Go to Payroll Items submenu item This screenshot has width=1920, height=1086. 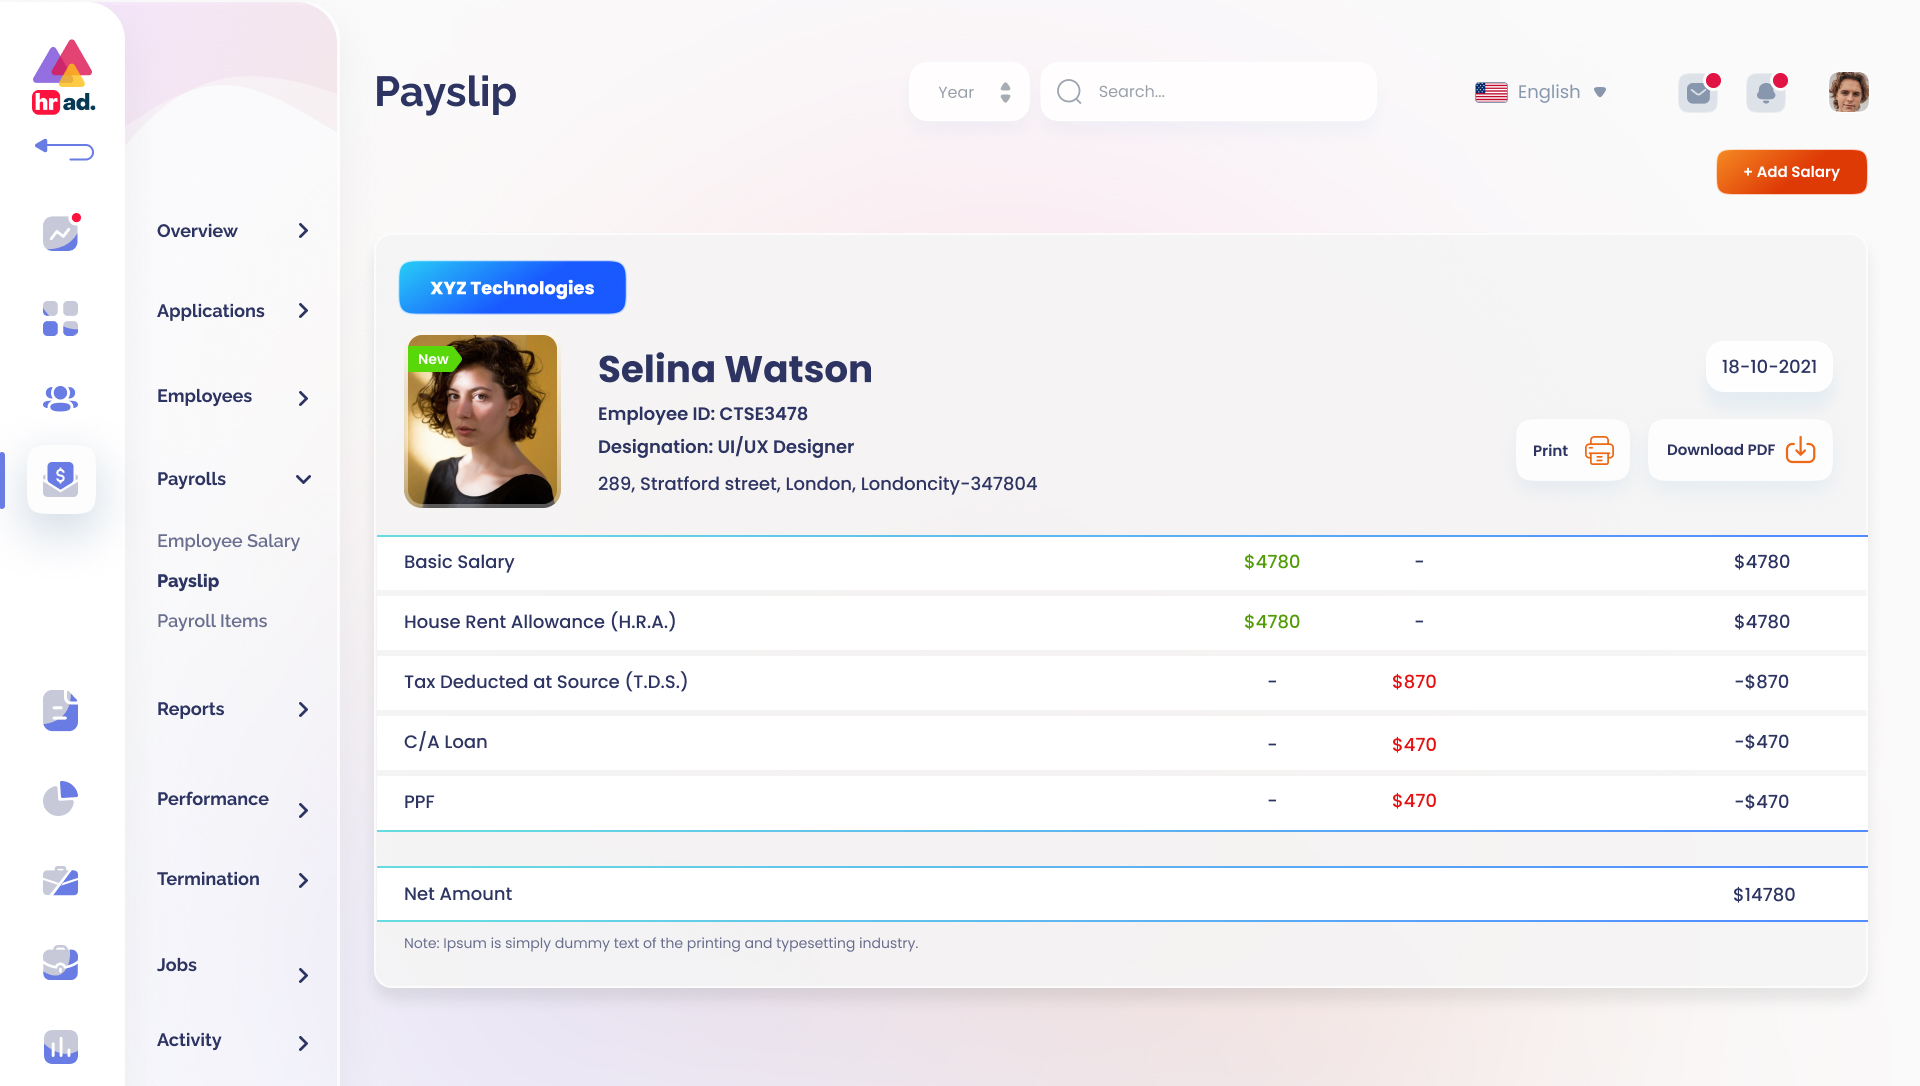tap(212, 621)
